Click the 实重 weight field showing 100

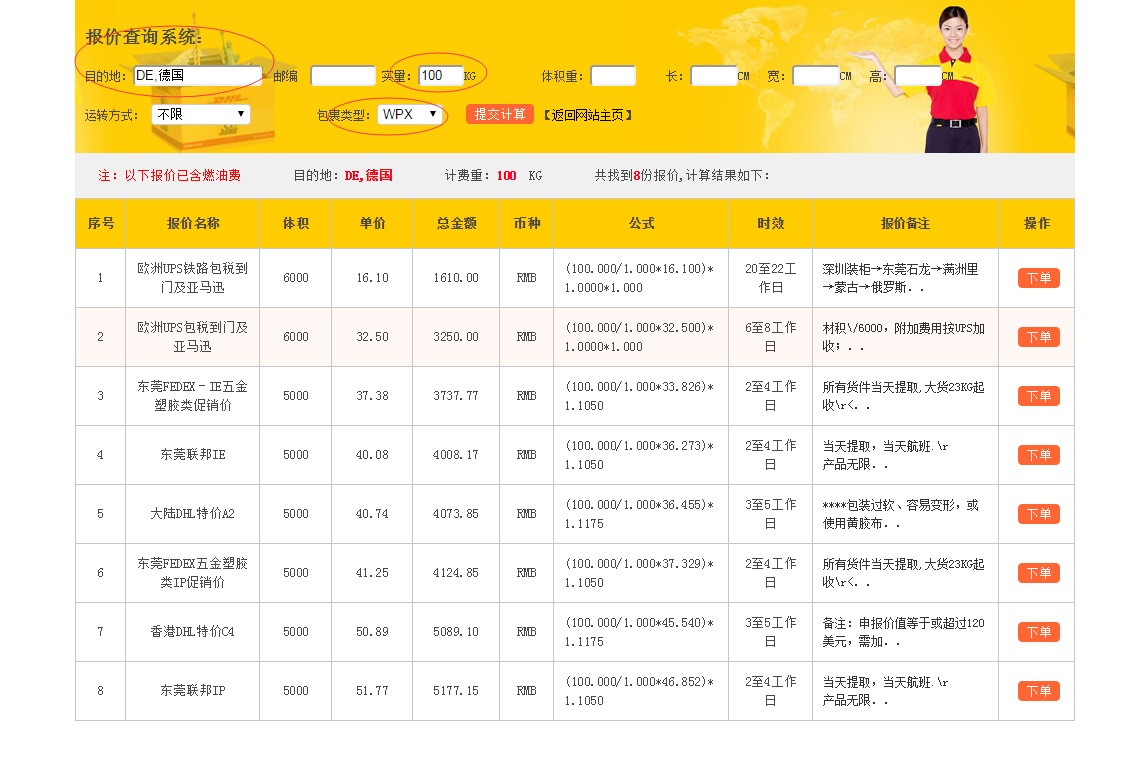[x=441, y=76]
